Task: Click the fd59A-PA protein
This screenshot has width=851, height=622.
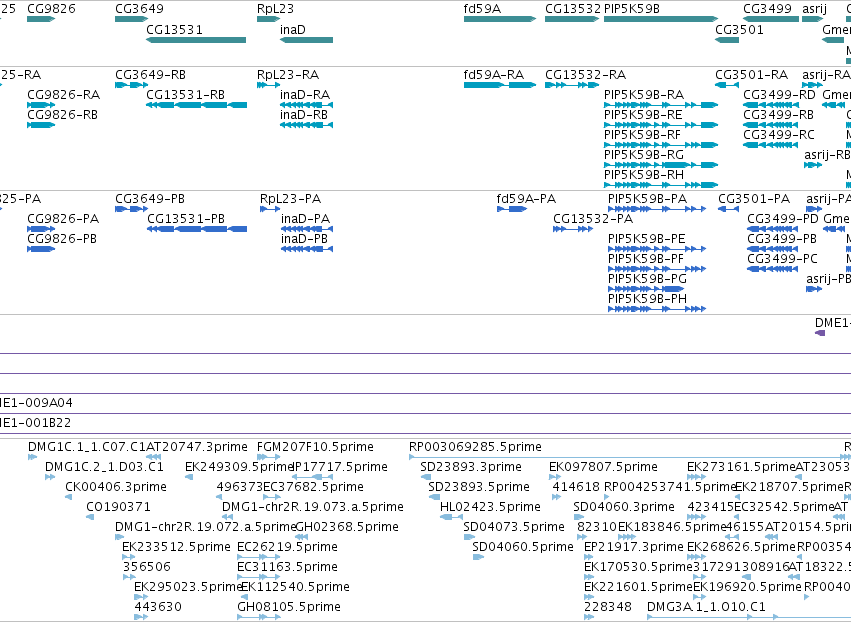Action: pos(512,208)
